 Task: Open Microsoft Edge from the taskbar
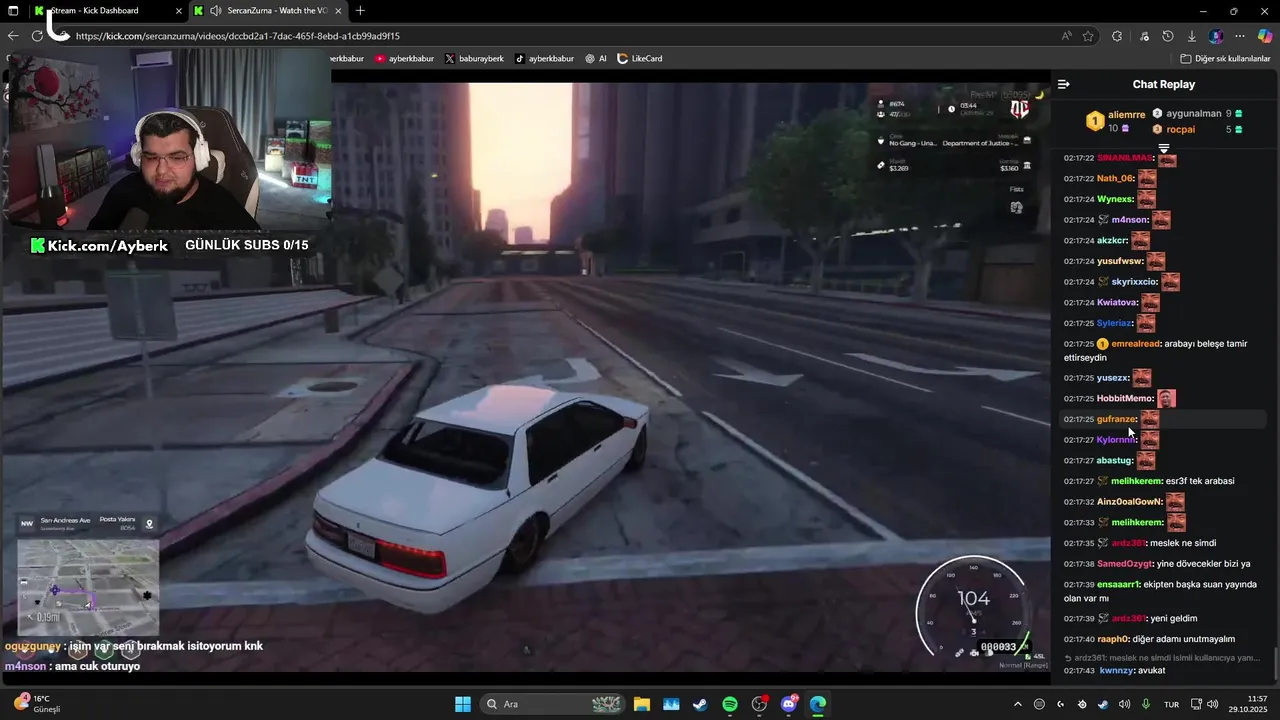[x=818, y=704]
